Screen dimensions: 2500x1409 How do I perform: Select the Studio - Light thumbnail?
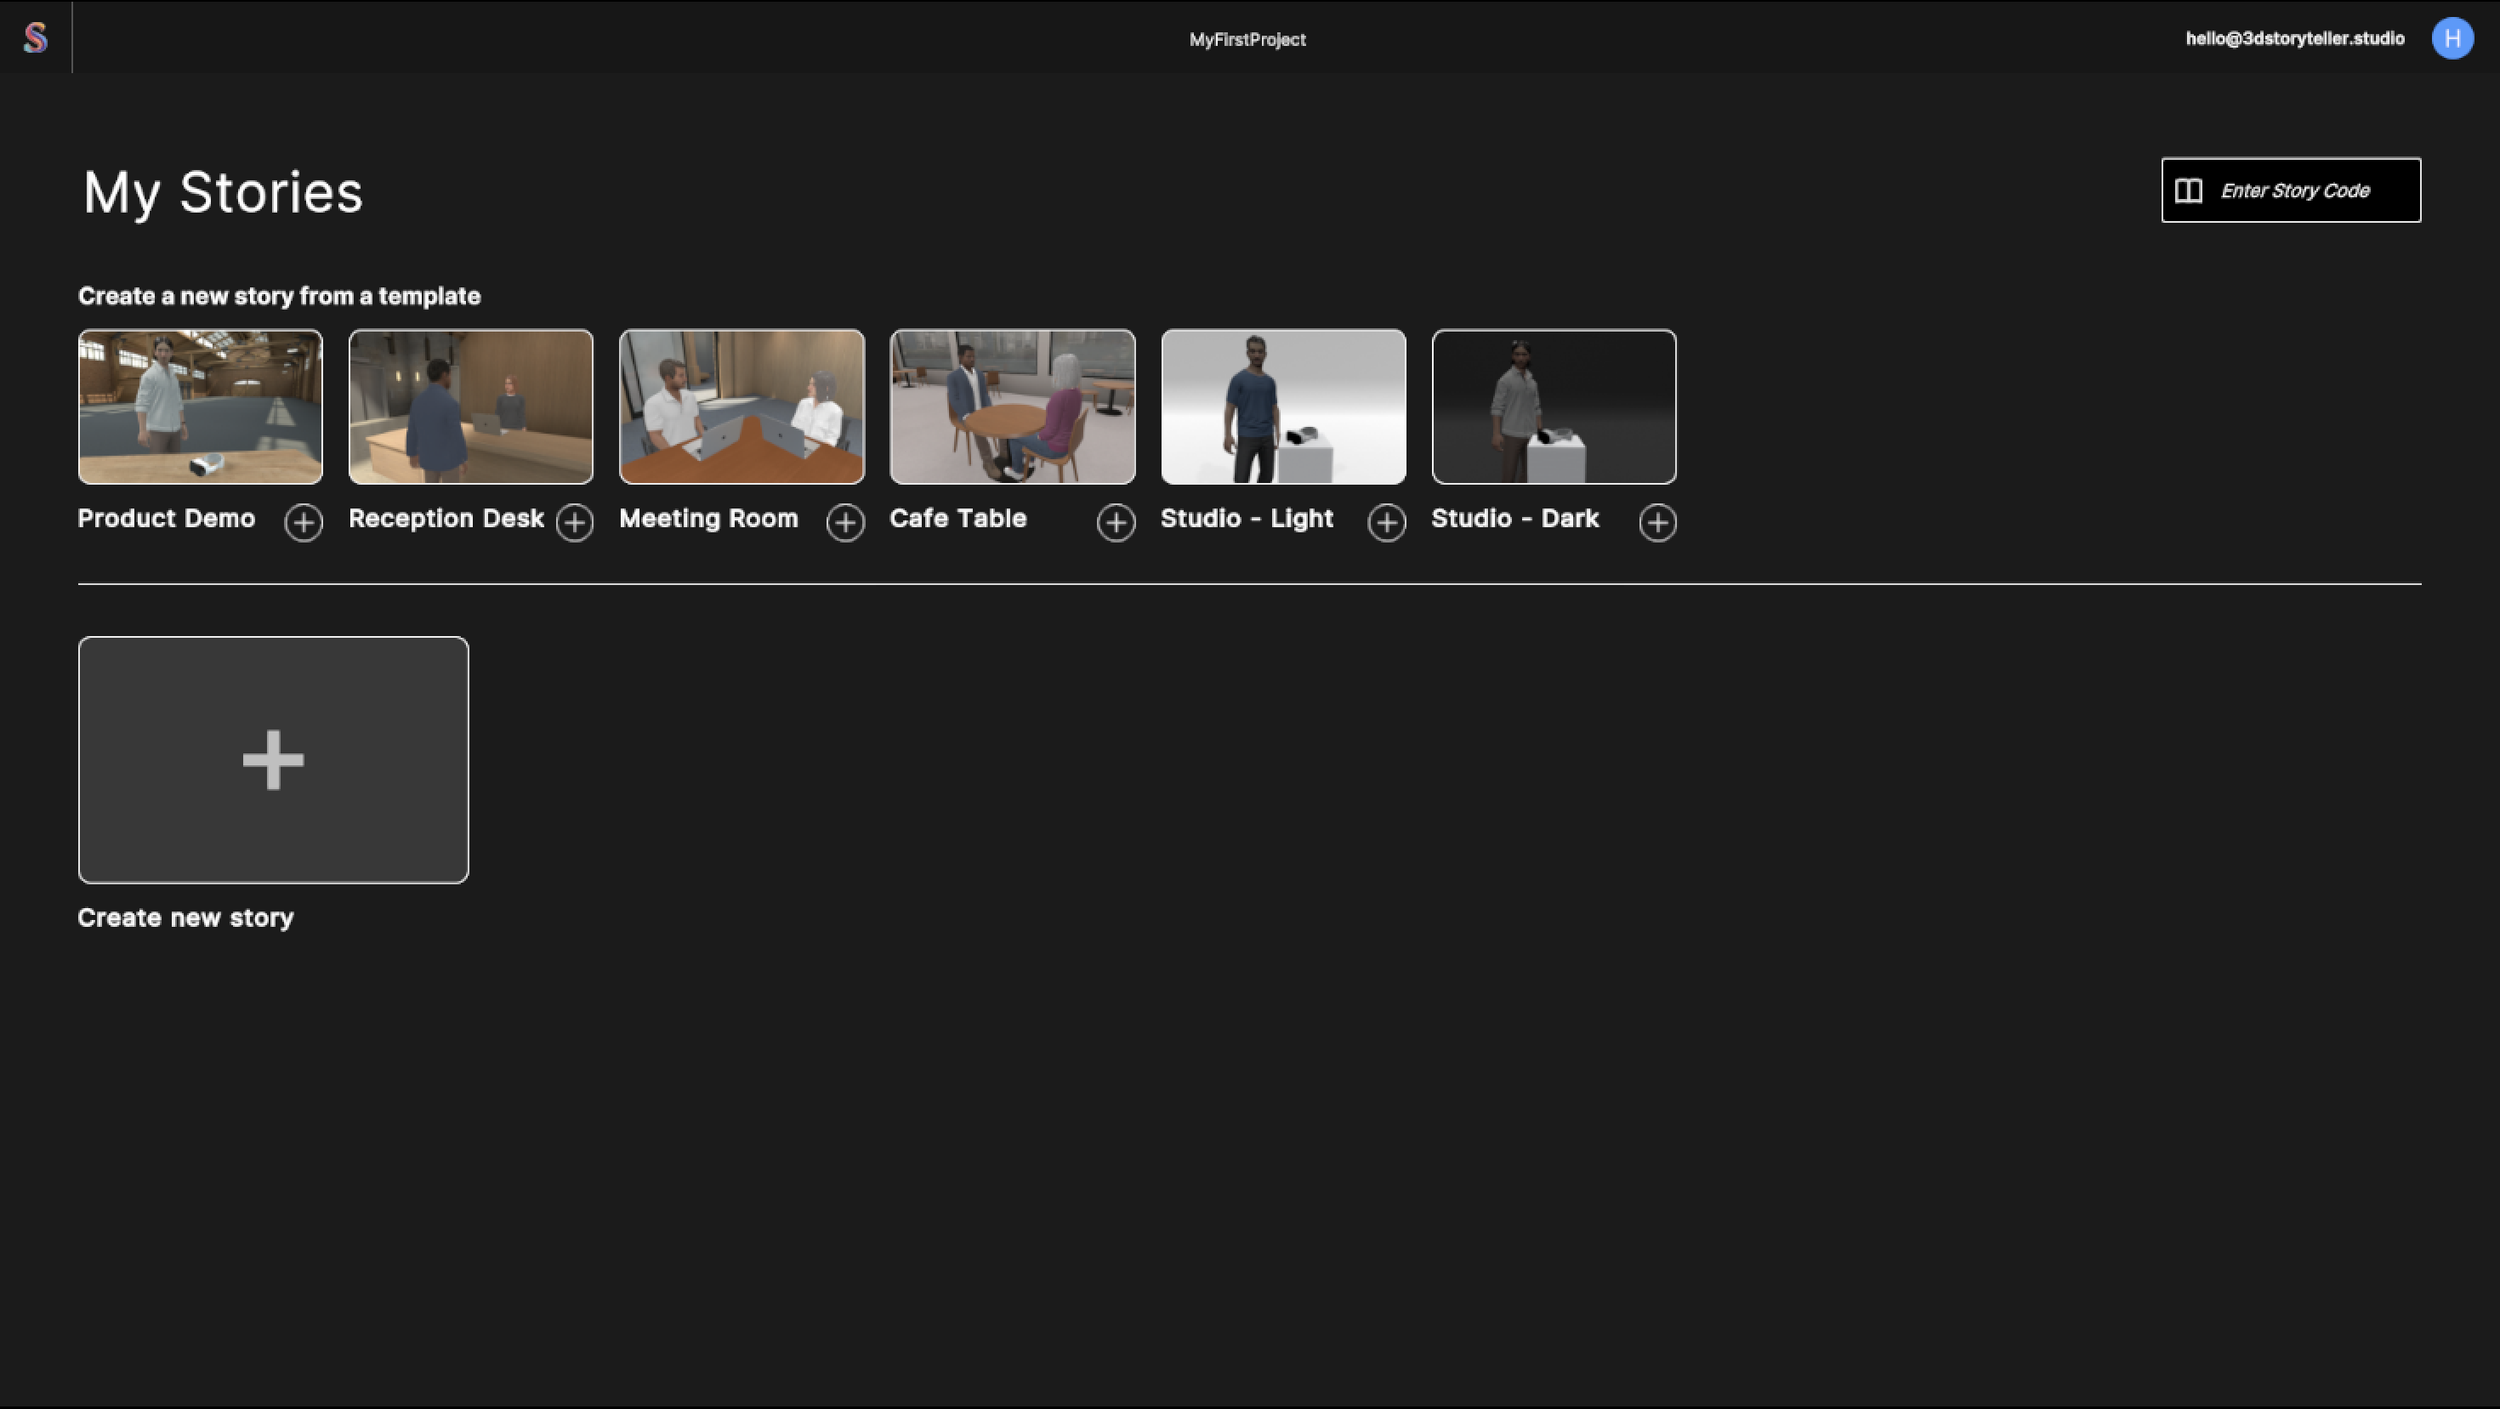(1283, 406)
